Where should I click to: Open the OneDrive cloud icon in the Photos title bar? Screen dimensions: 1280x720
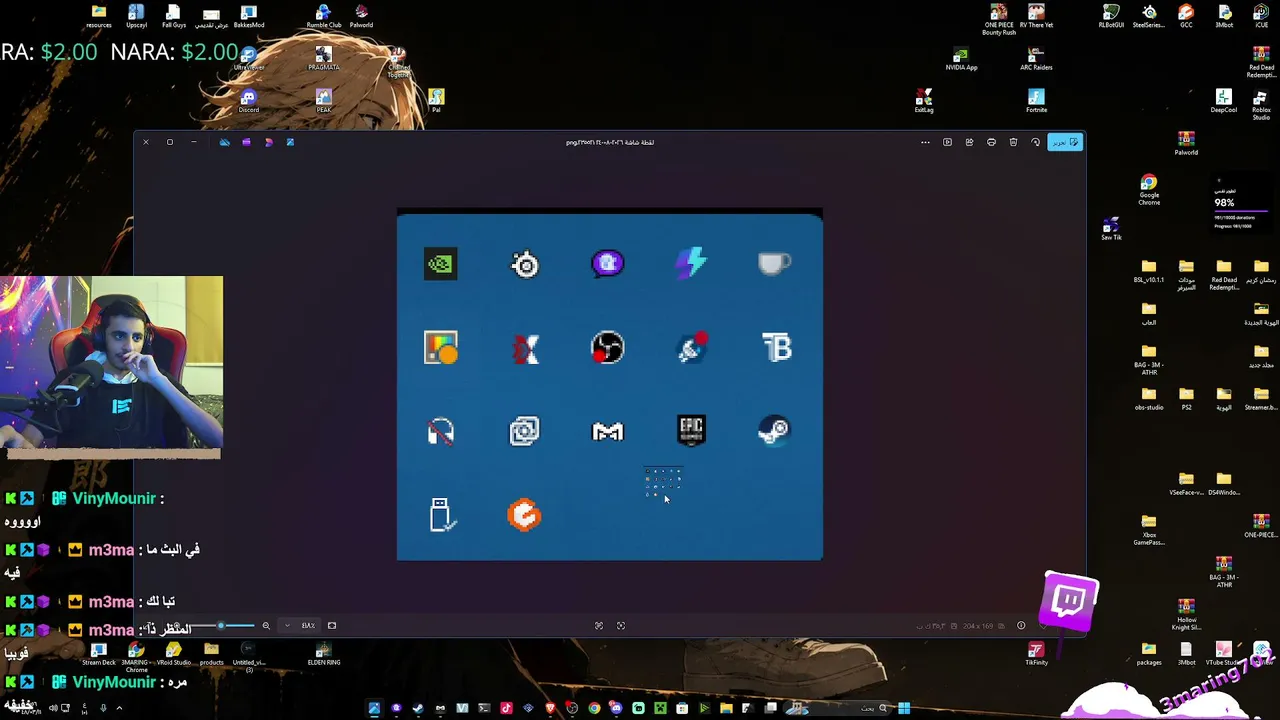224,142
